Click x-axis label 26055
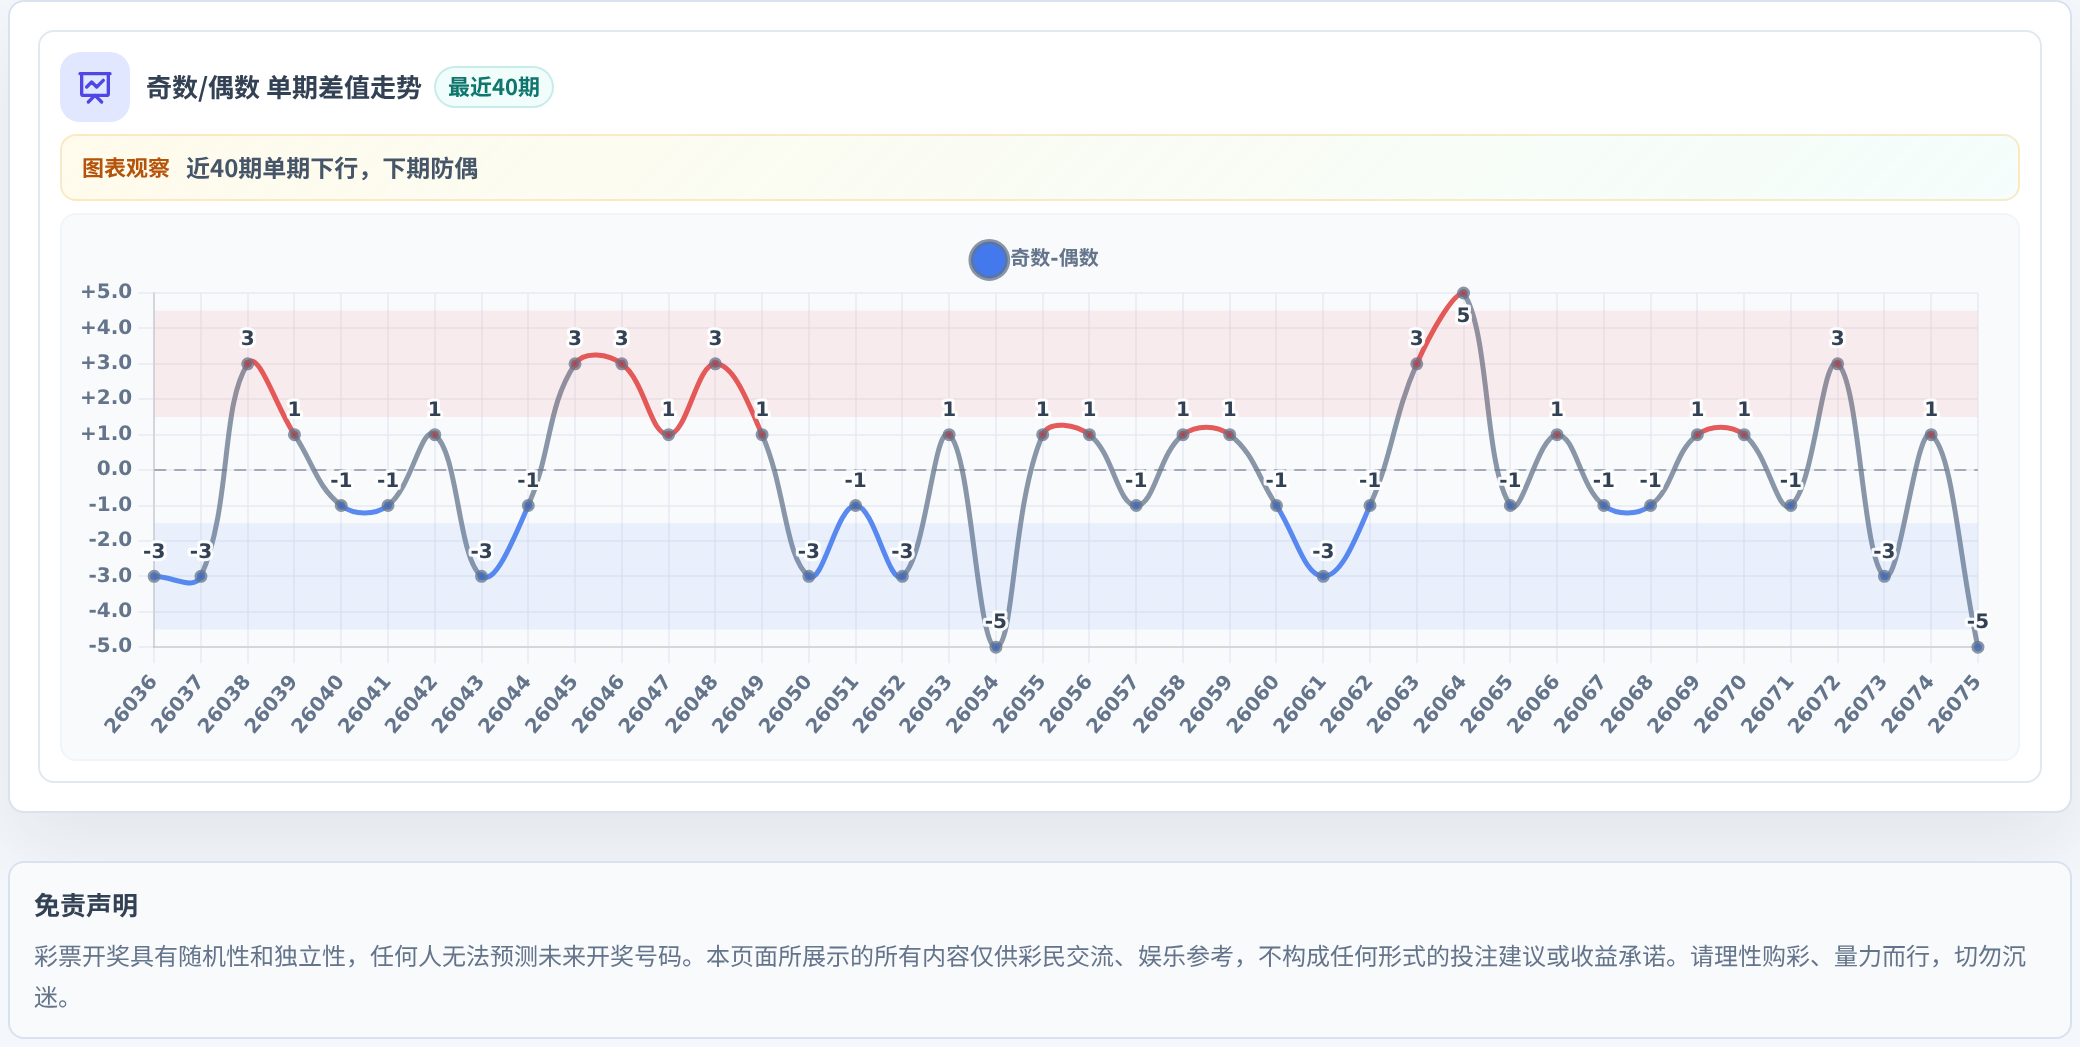Viewport: 2080px width, 1047px height. (1019, 704)
